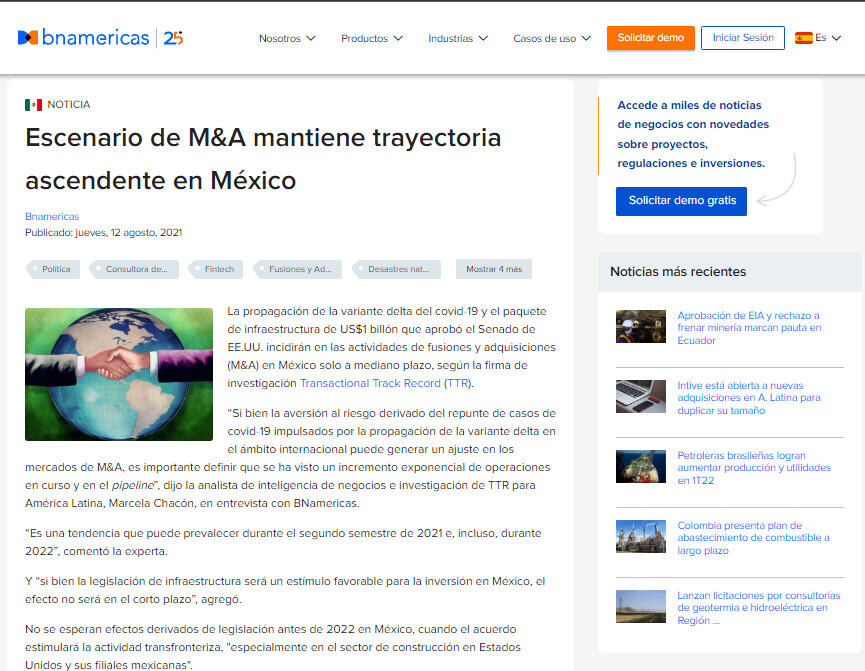865x671 pixels.
Task: Select the Fintech tag
Action: [x=218, y=269]
